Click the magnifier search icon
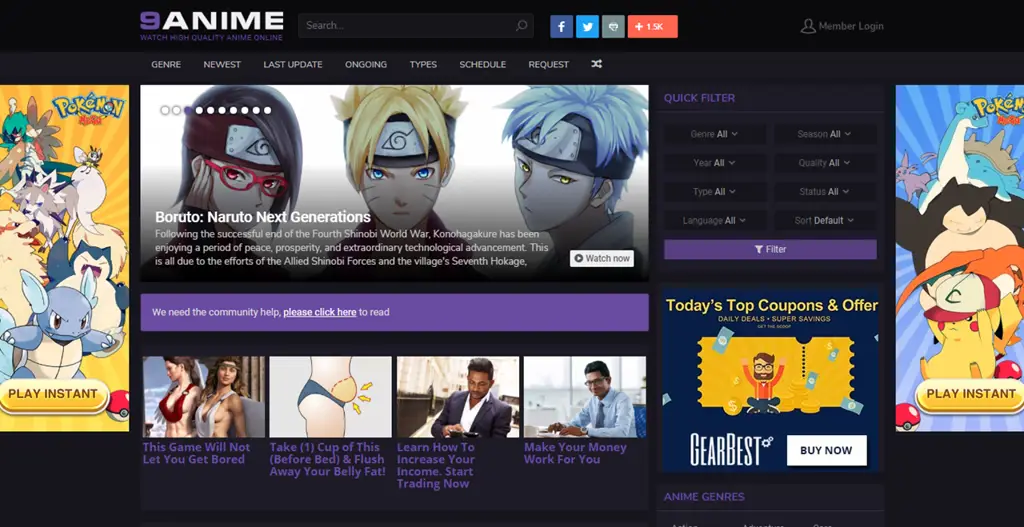 pos(521,25)
